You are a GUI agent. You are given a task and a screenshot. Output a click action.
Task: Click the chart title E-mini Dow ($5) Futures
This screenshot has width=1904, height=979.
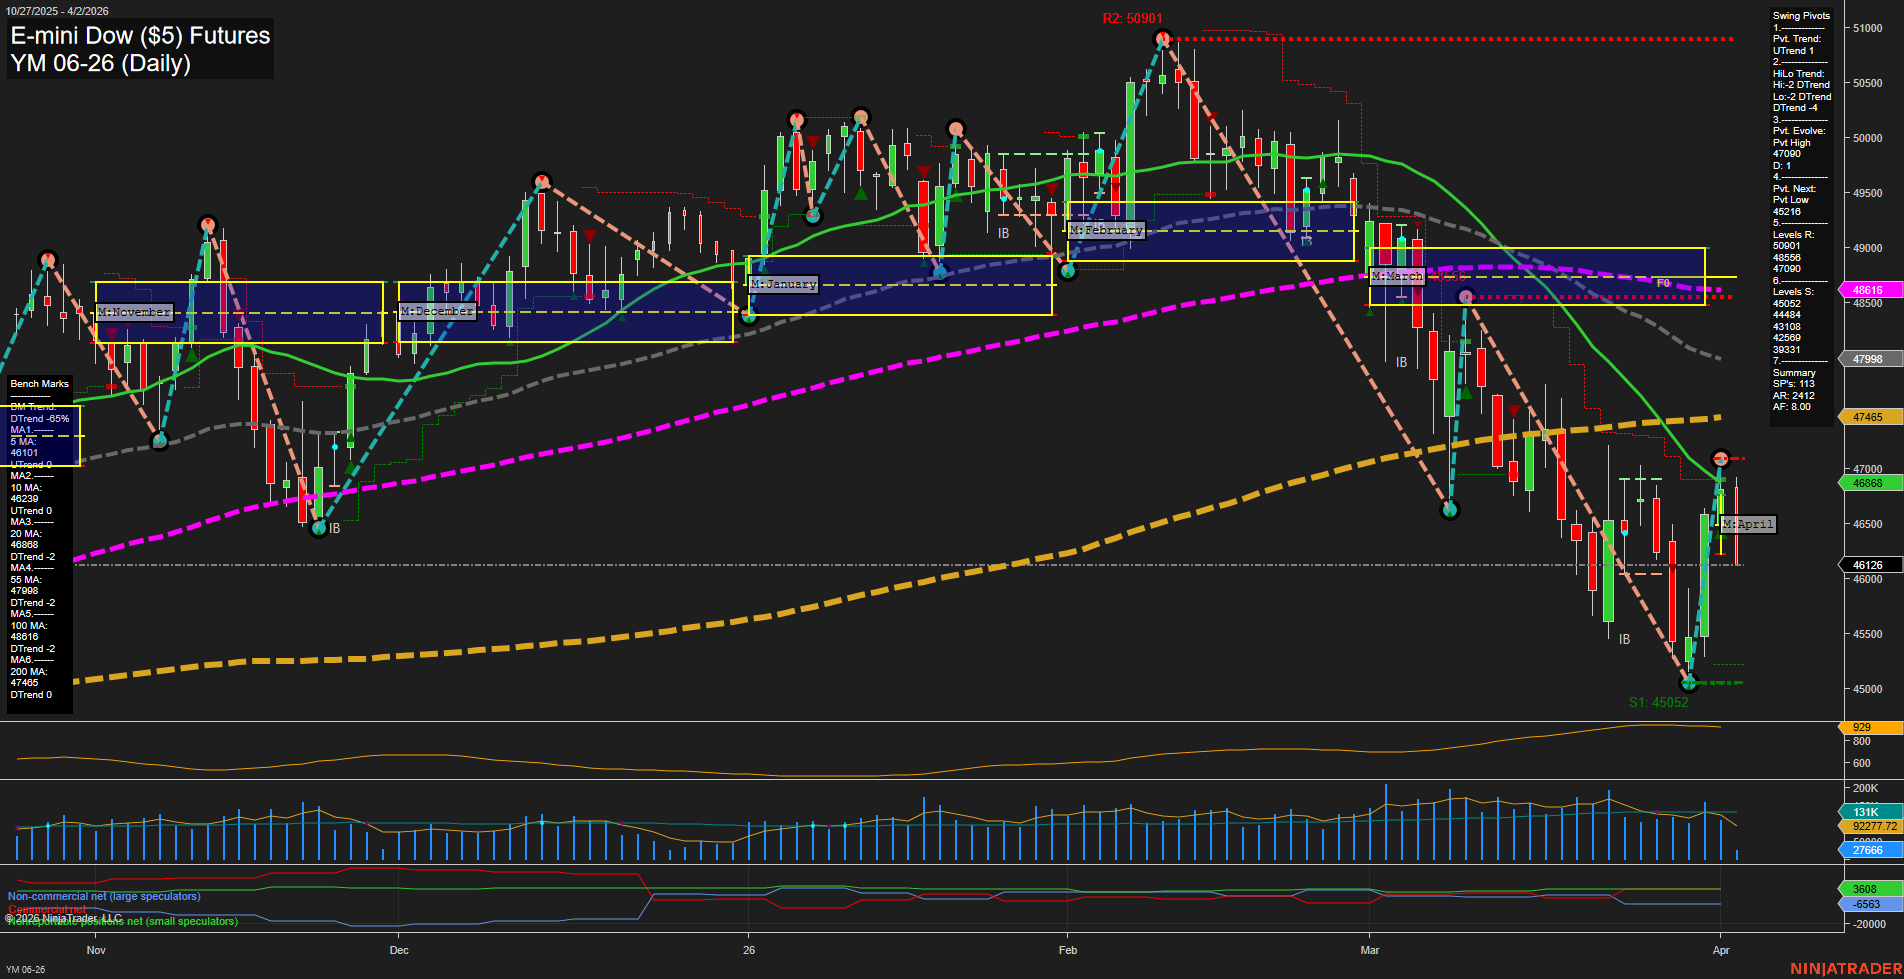pyautogui.click(x=139, y=36)
